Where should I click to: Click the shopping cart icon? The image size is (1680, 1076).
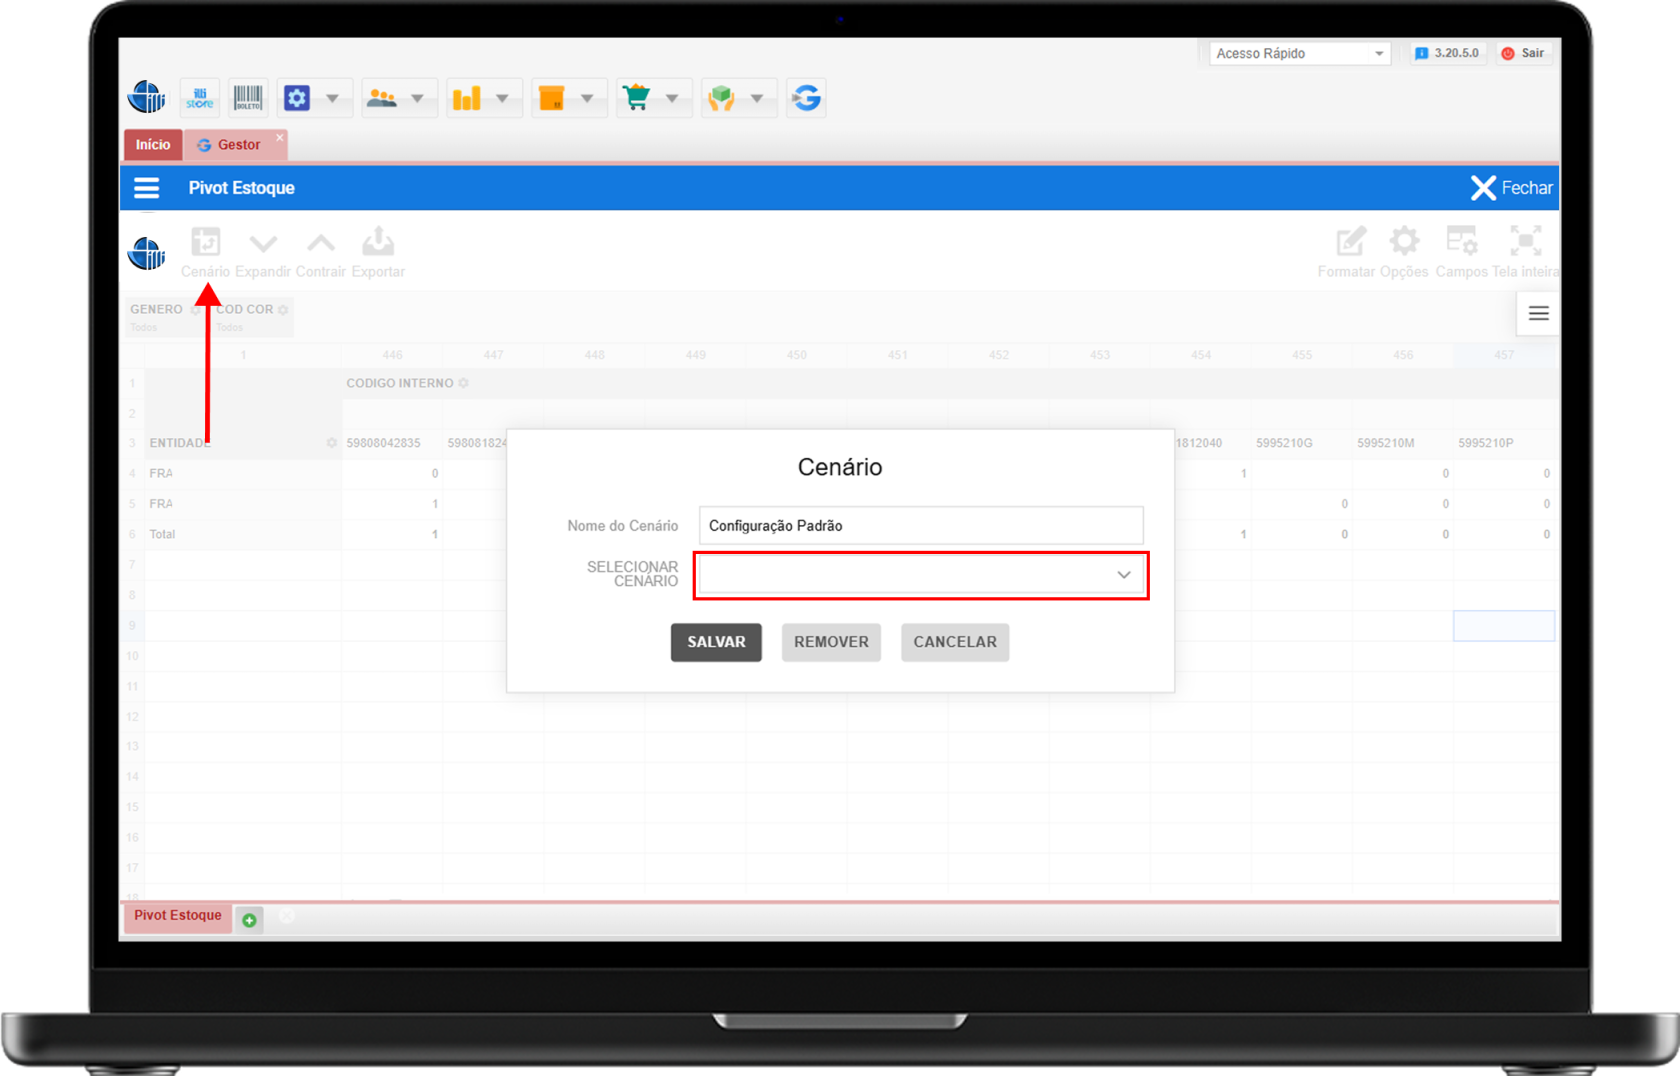tap(636, 98)
